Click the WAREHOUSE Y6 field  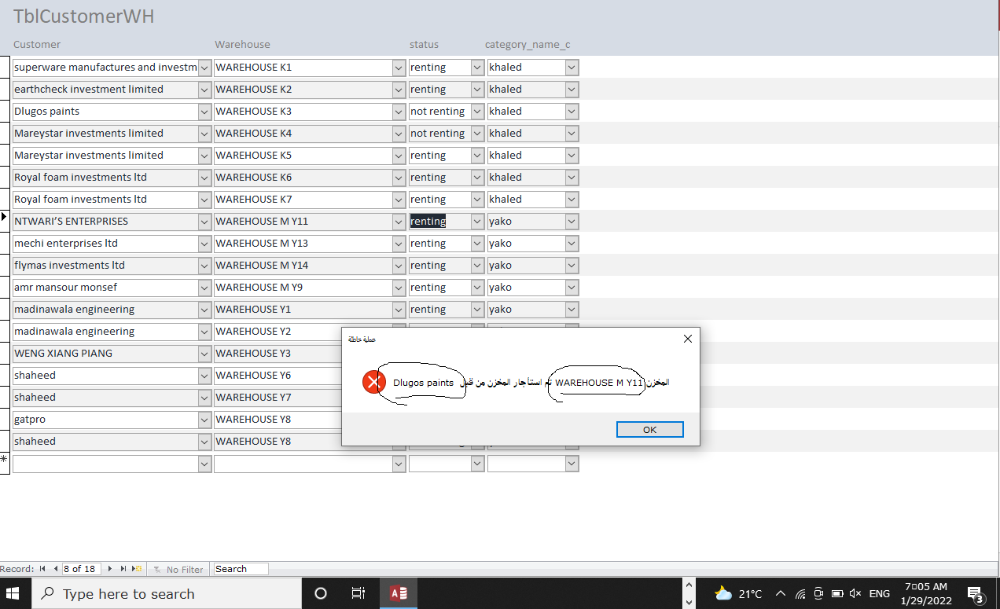point(277,376)
